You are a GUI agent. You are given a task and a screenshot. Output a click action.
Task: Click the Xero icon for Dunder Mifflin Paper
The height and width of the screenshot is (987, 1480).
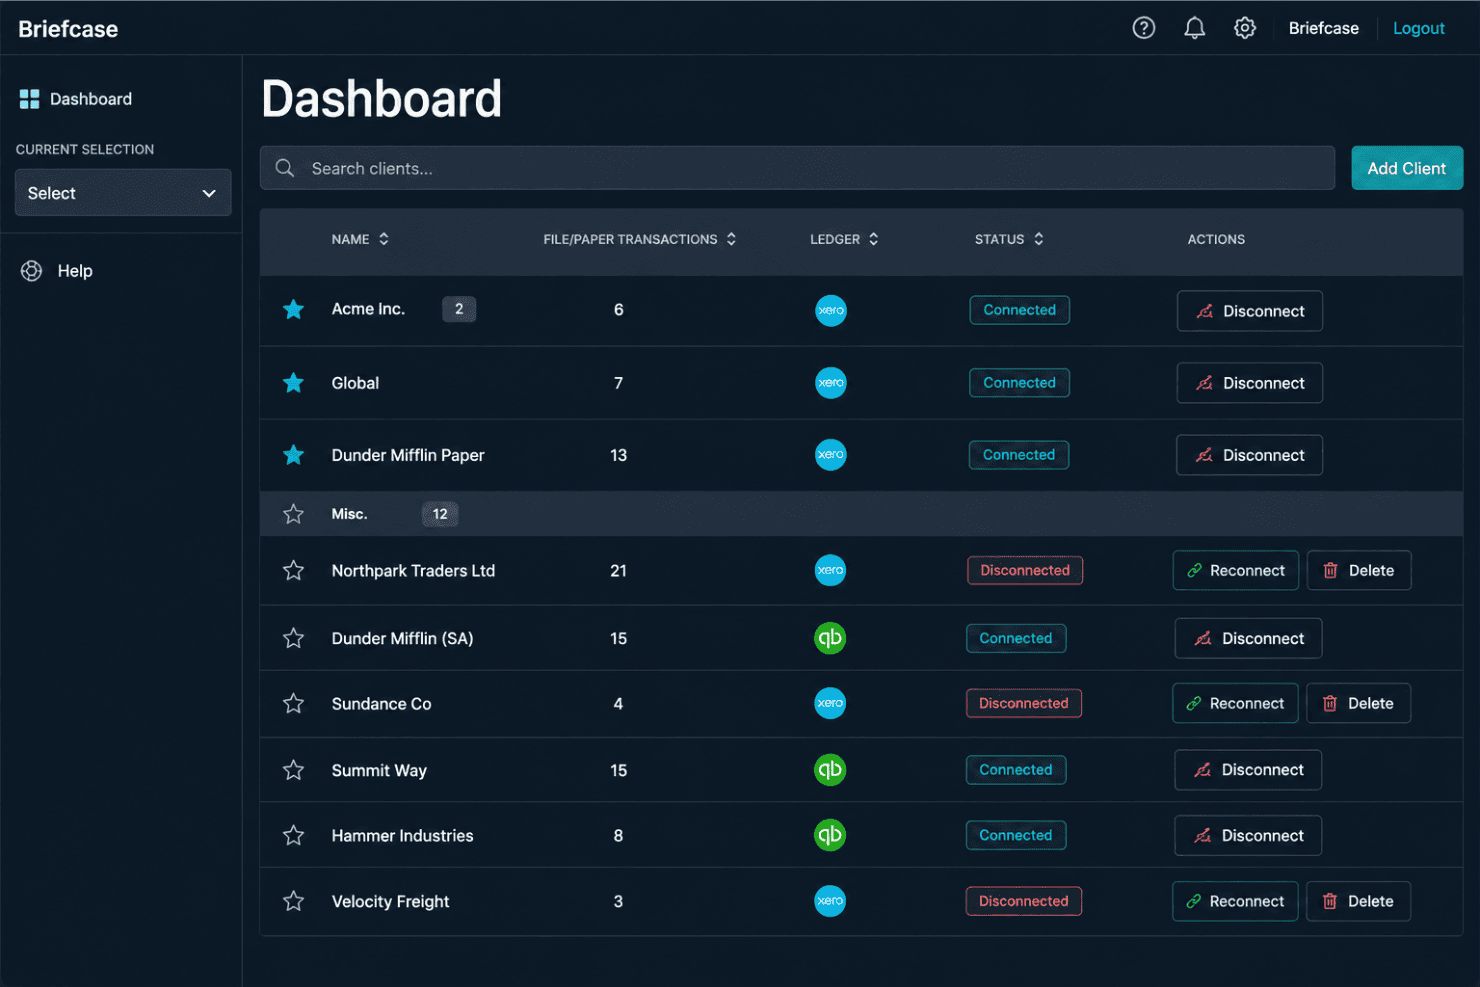coord(830,455)
